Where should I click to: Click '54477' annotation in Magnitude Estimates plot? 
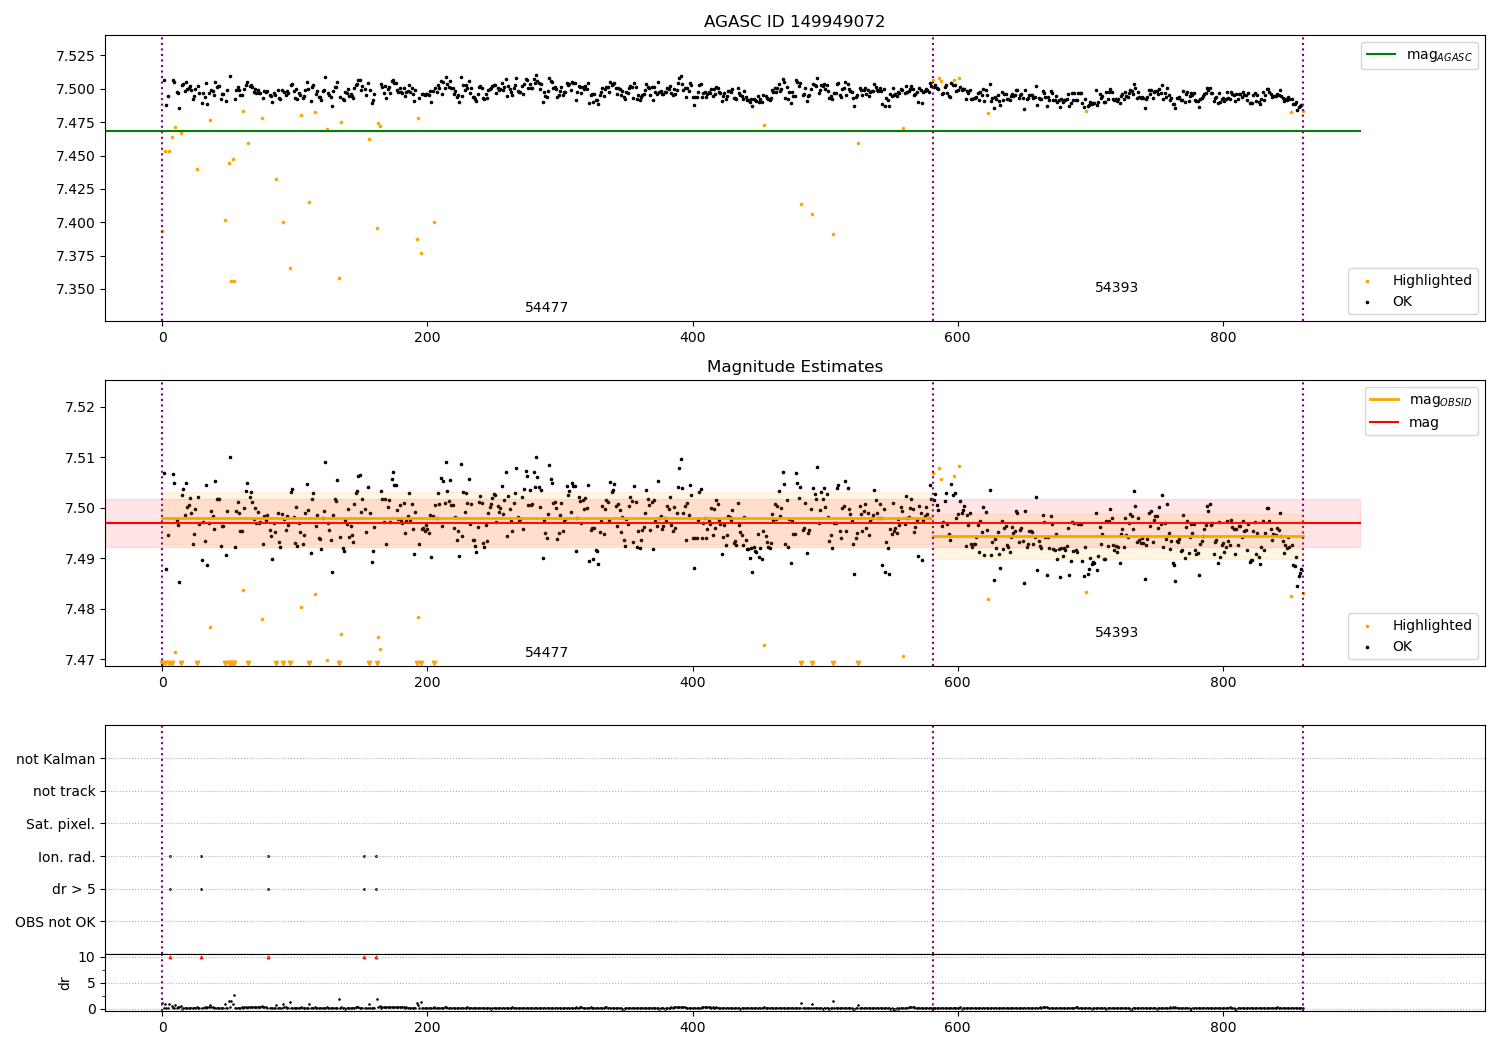(x=546, y=653)
